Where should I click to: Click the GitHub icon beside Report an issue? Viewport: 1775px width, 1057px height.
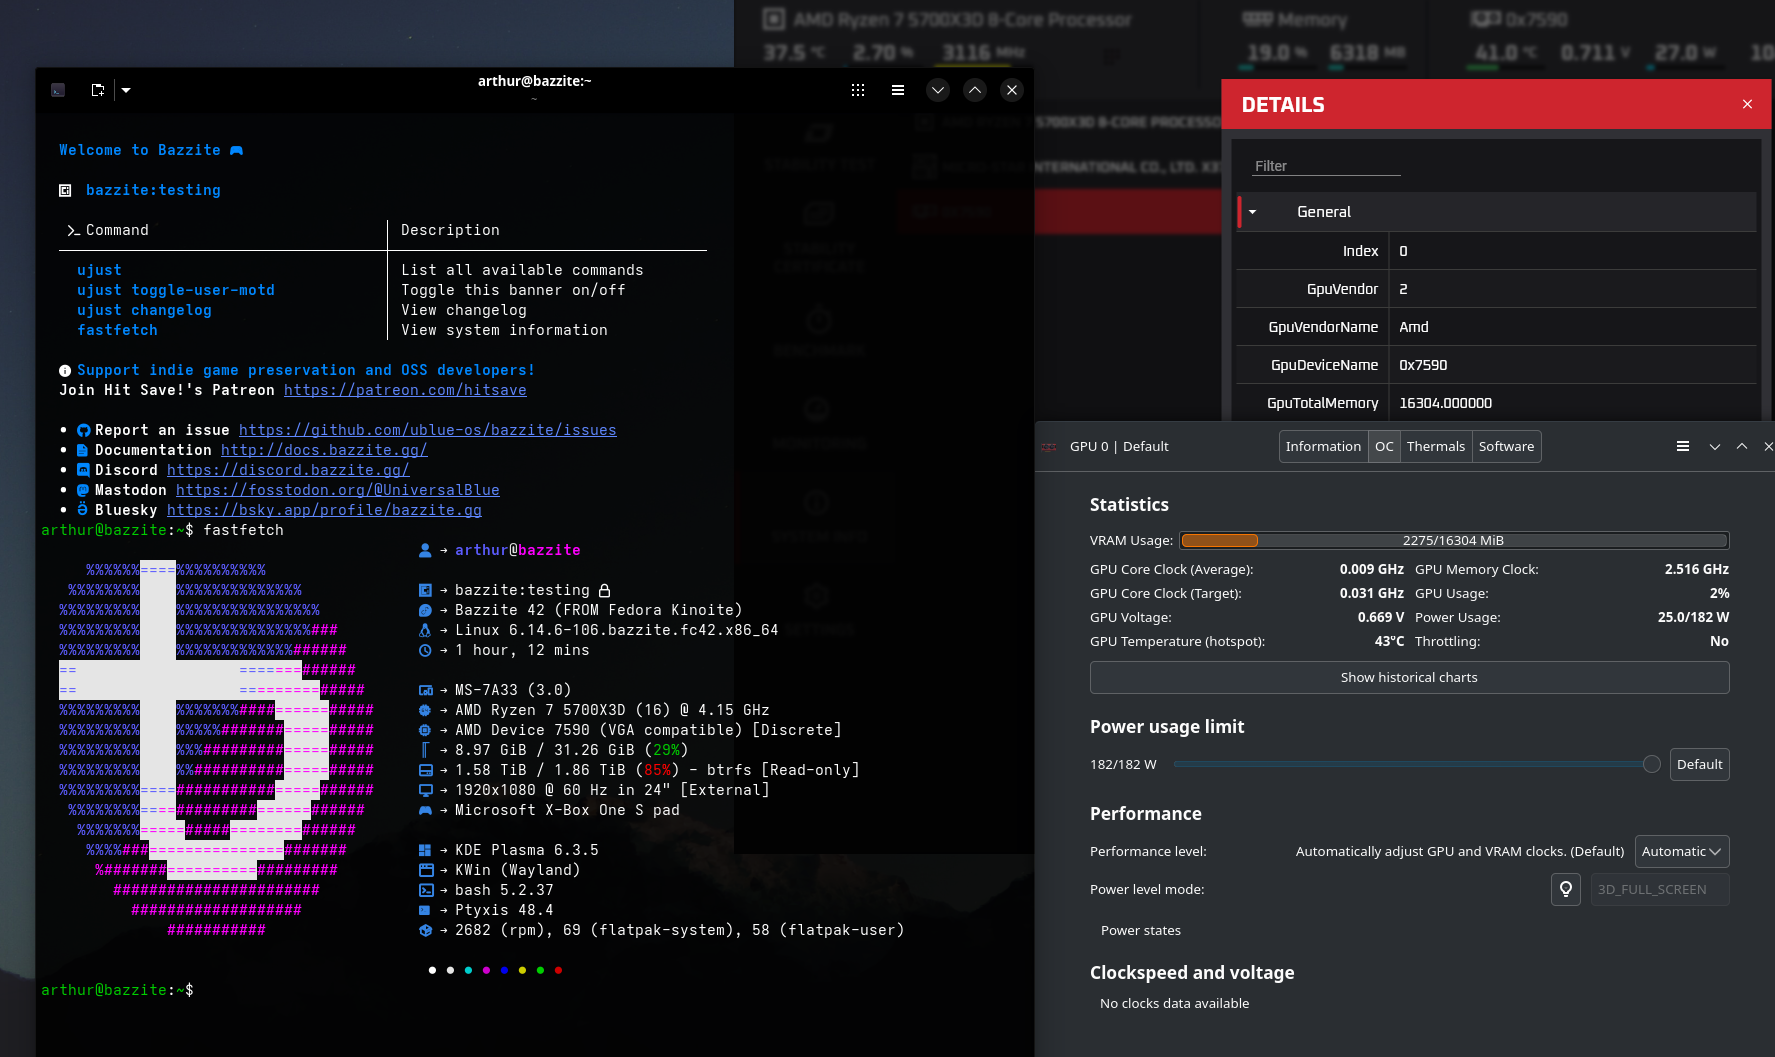(x=84, y=431)
